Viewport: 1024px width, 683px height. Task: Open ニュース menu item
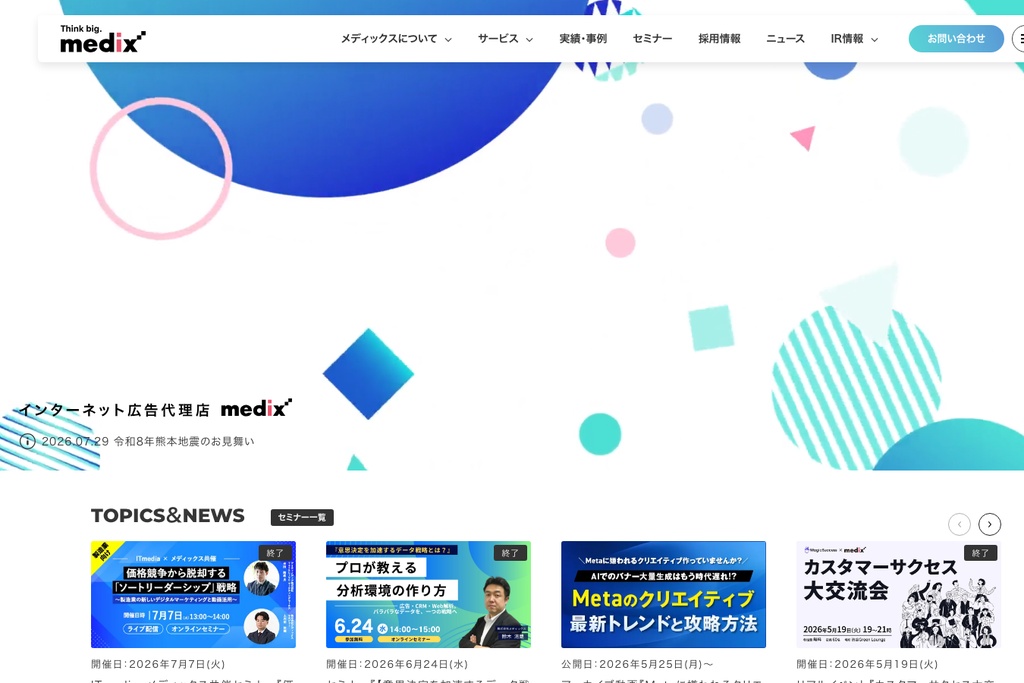(x=785, y=39)
